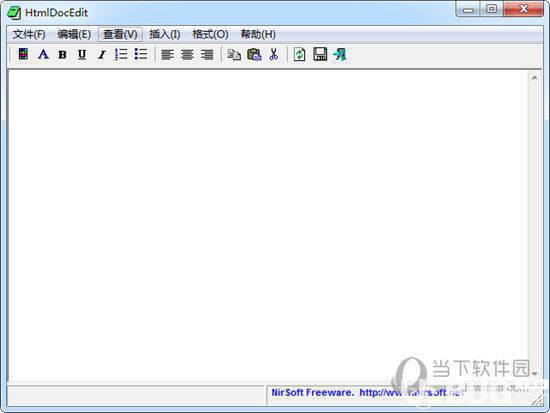The image size is (550, 413).
Task: Toggle bold formatting
Action: click(63, 55)
